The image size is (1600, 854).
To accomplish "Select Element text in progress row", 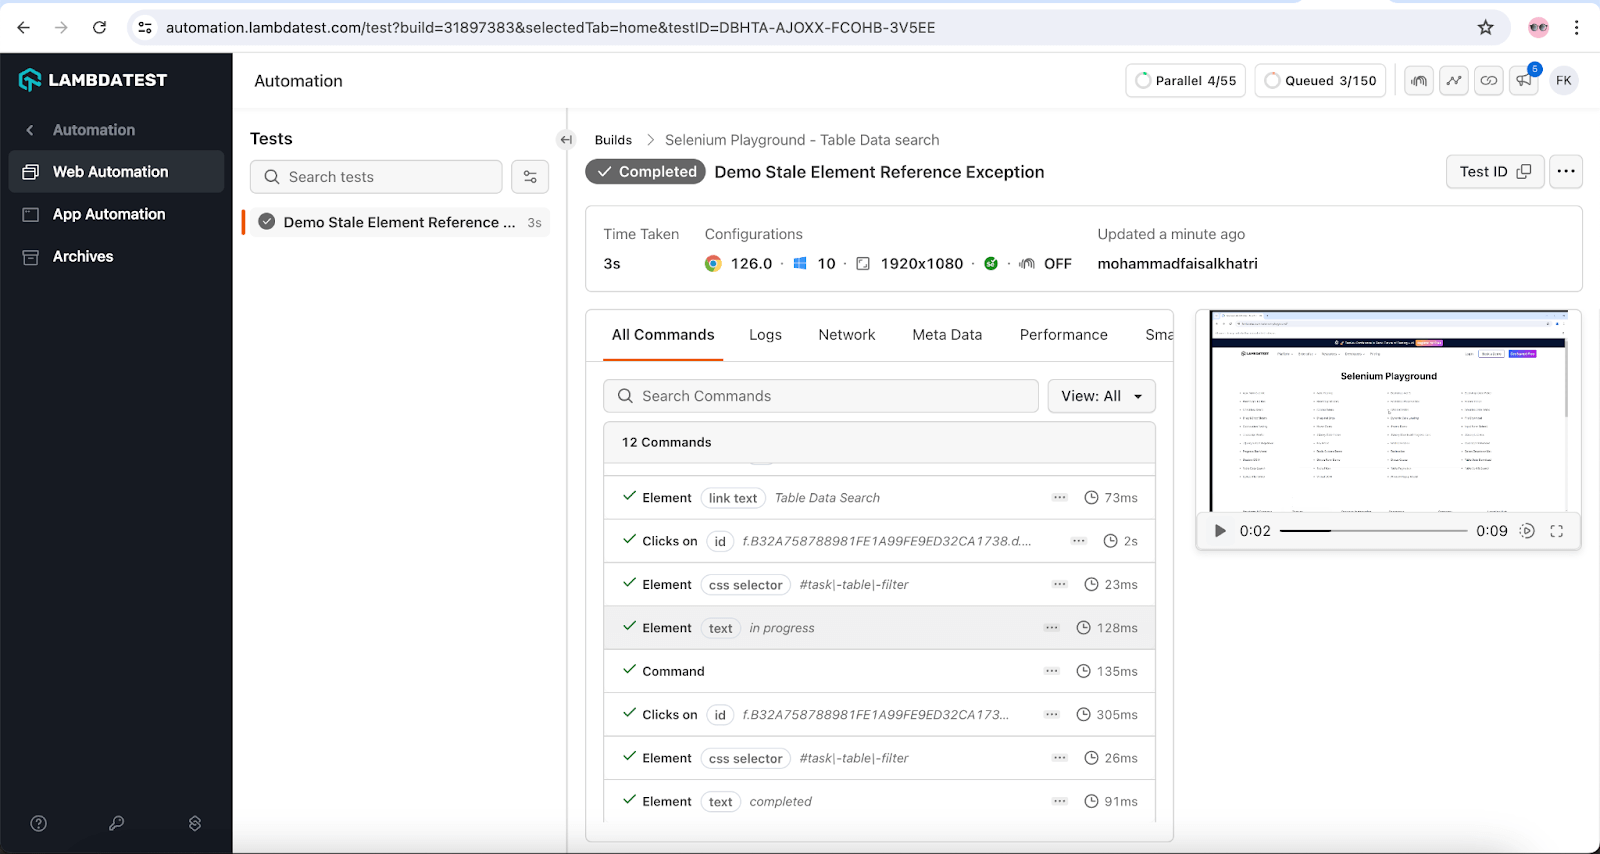I will coord(879,628).
